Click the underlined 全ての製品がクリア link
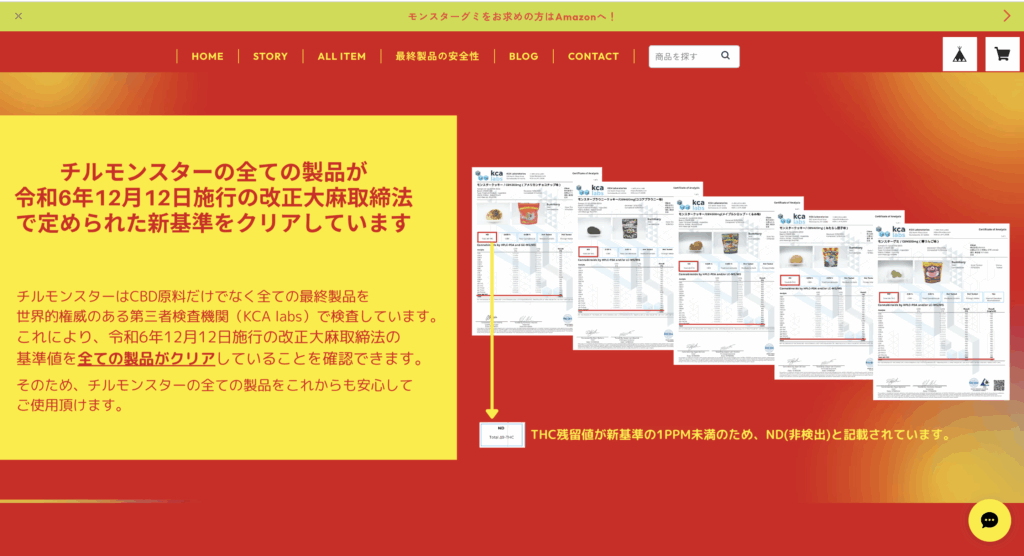This screenshot has height=556, width=1024. [x=146, y=359]
